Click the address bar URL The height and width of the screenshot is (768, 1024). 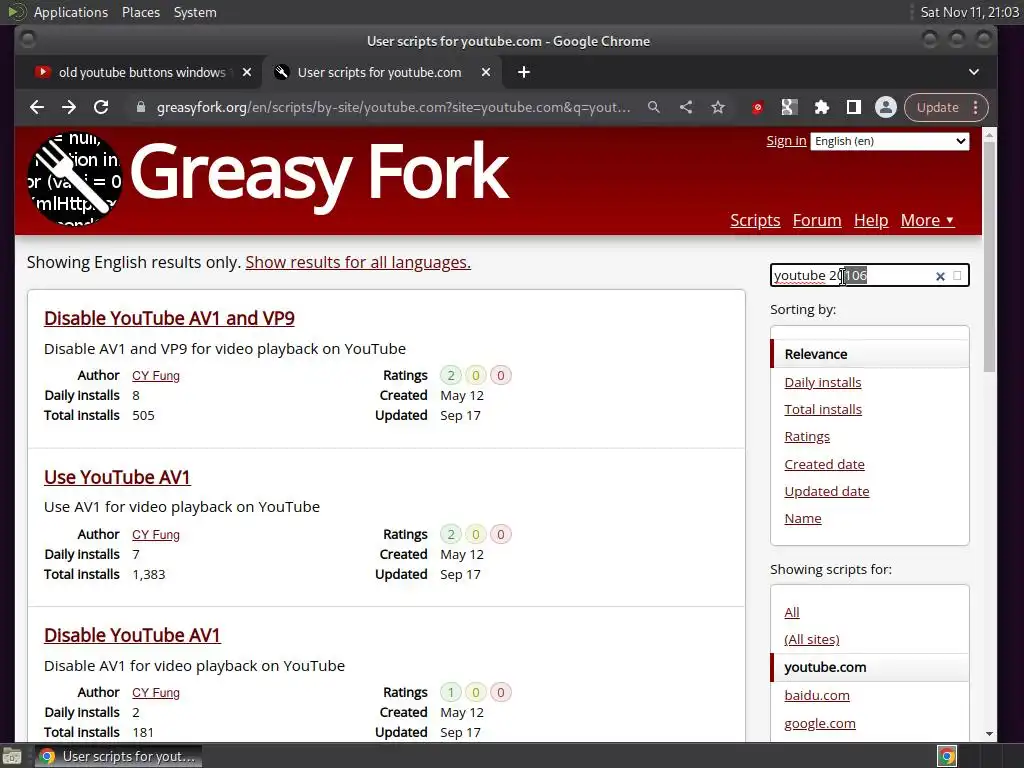click(x=394, y=108)
